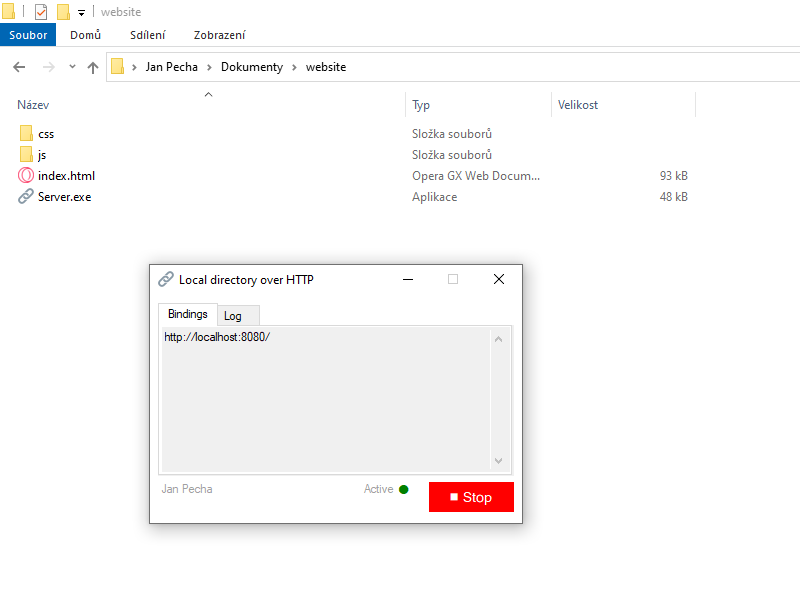Open the recent locations dropdown arrow

point(72,67)
